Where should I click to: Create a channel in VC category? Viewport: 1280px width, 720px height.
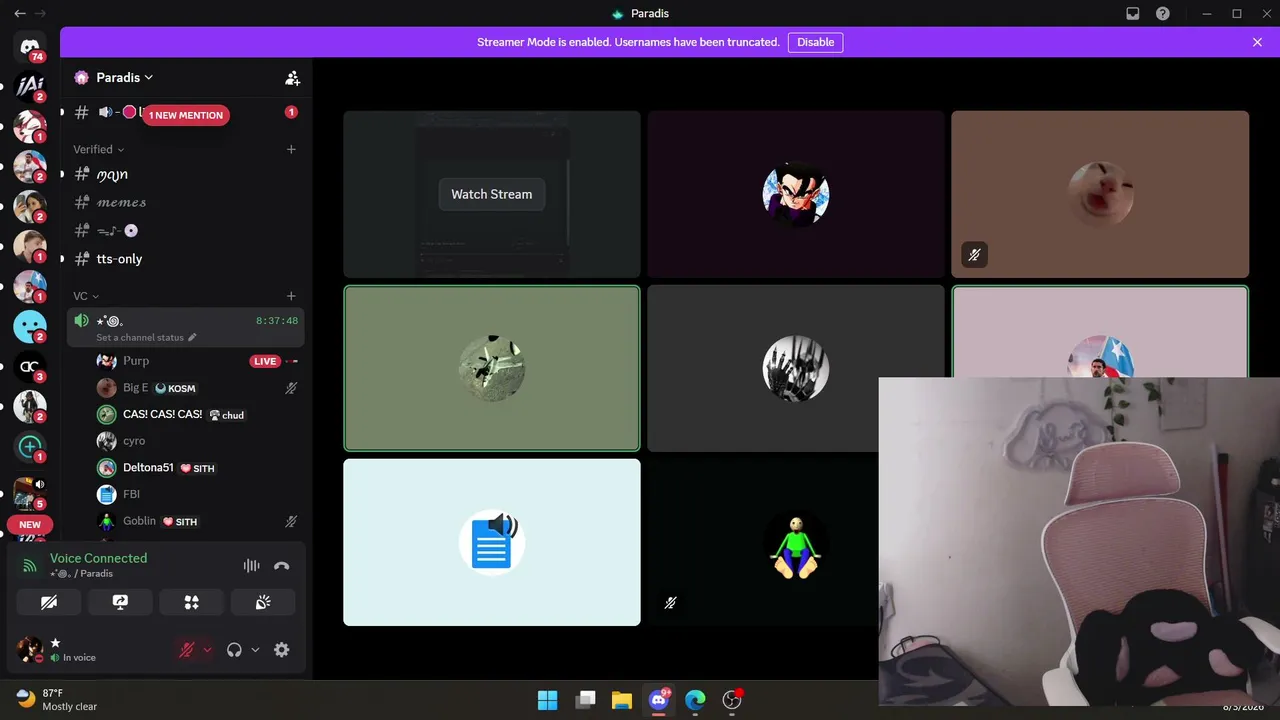[x=291, y=296]
